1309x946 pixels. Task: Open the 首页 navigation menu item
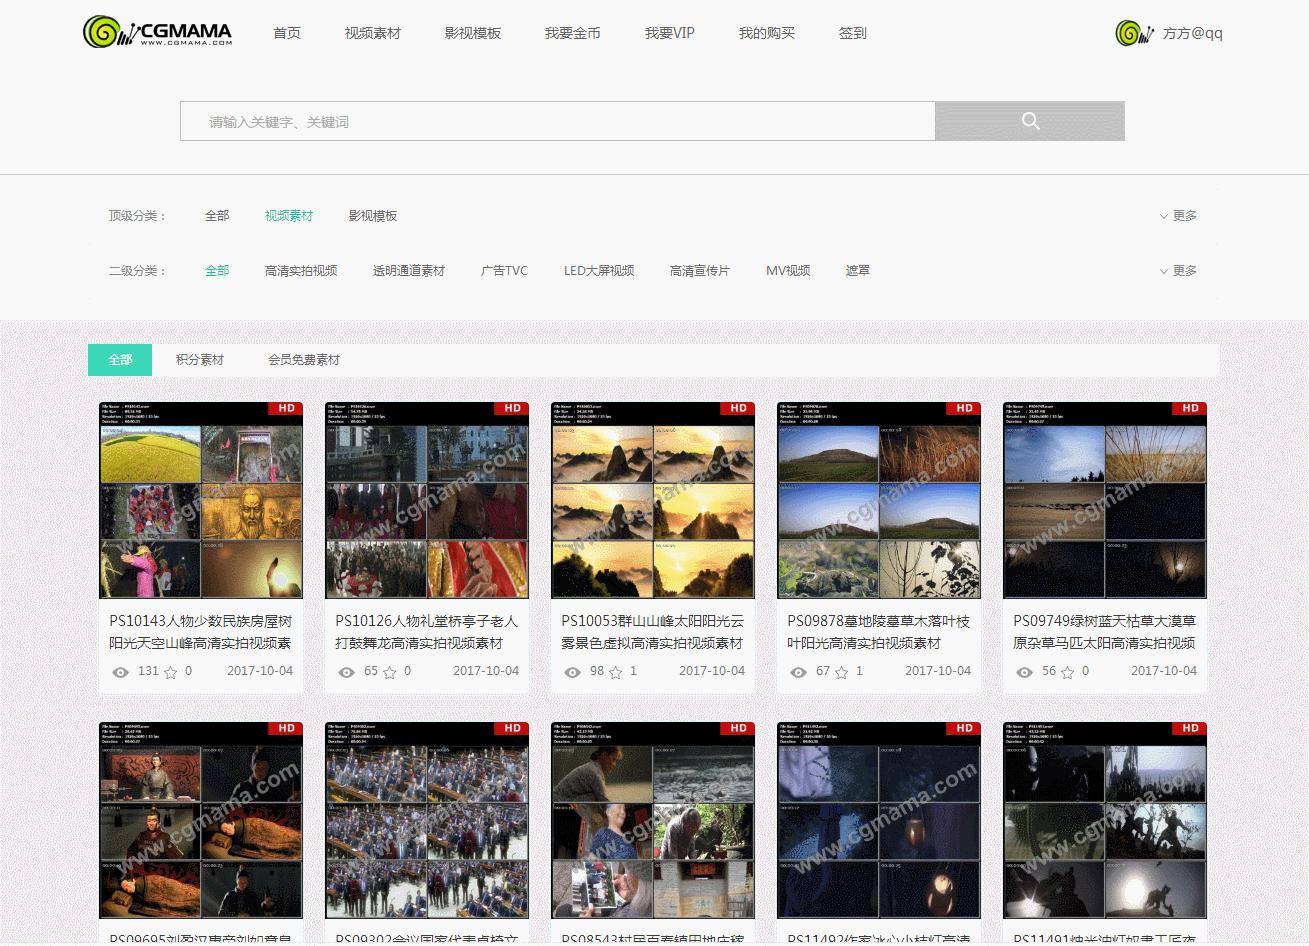click(286, 32)
